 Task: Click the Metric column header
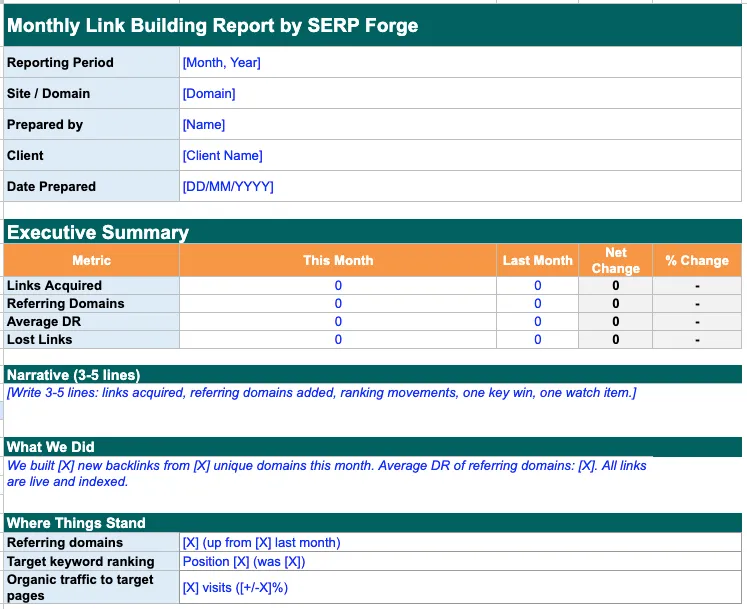pos(91,260)
